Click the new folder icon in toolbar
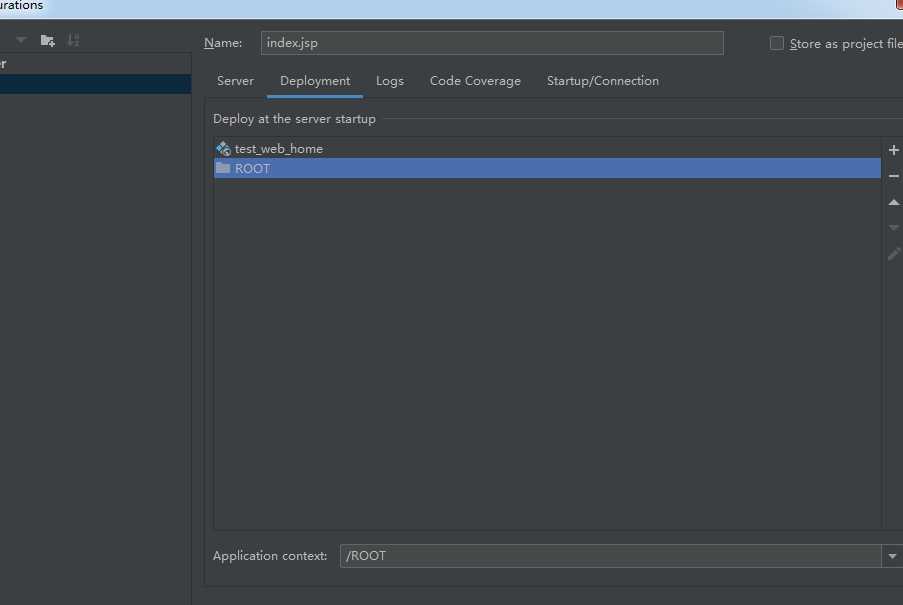 click(47, 40)
